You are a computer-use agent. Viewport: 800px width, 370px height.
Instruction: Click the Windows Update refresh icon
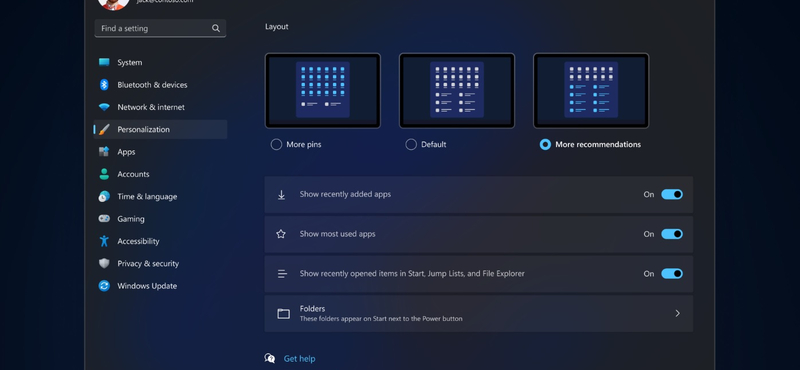click(x=104, y=286)
